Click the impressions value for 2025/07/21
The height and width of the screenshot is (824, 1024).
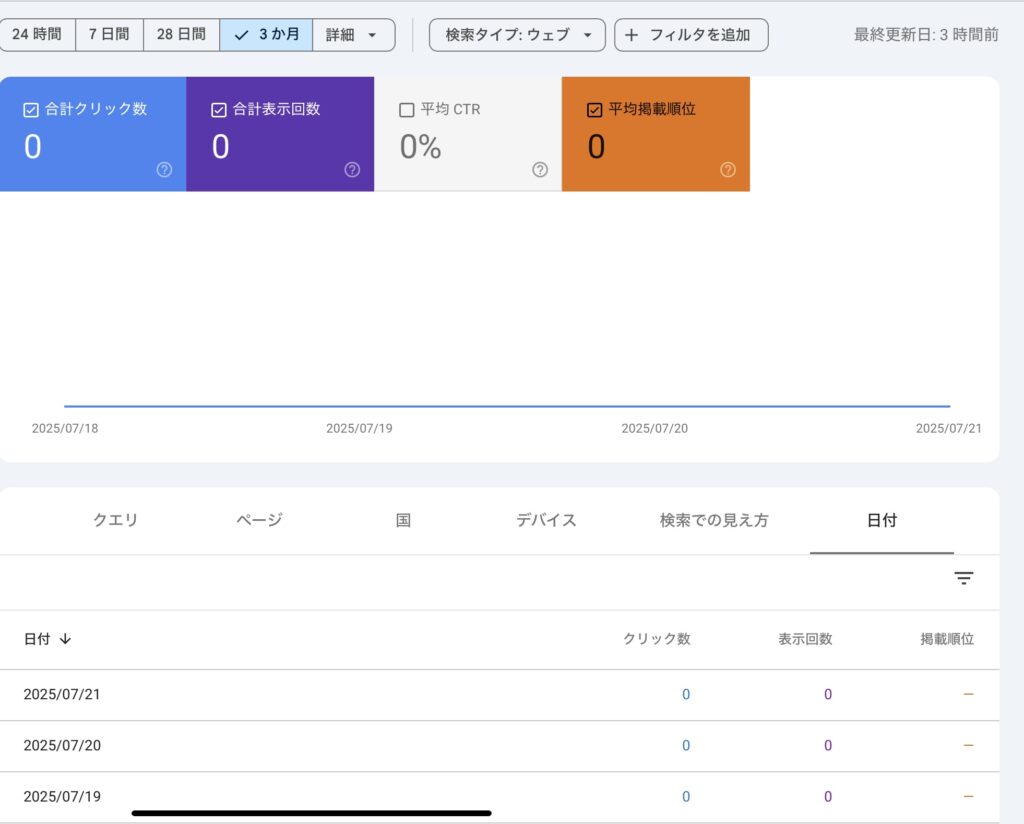point(828,694)
